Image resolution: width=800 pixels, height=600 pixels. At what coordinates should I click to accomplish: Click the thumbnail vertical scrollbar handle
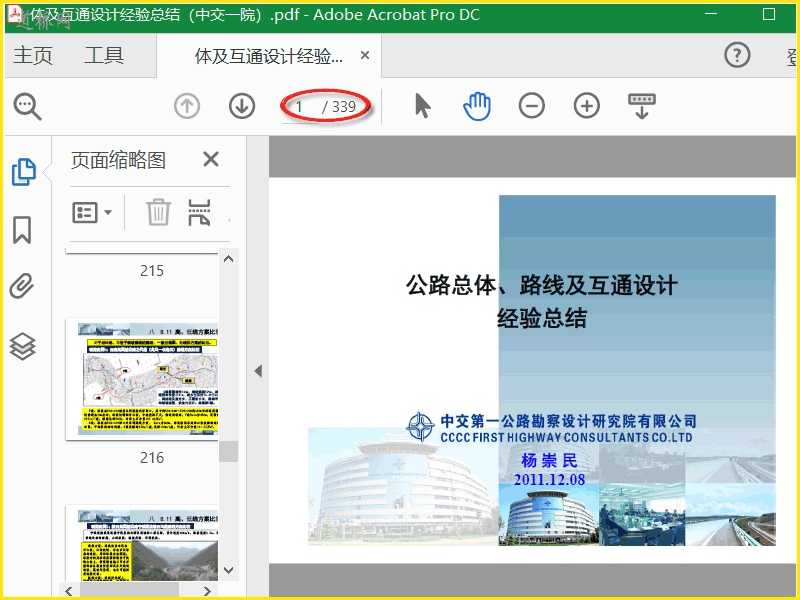point(229,452)
